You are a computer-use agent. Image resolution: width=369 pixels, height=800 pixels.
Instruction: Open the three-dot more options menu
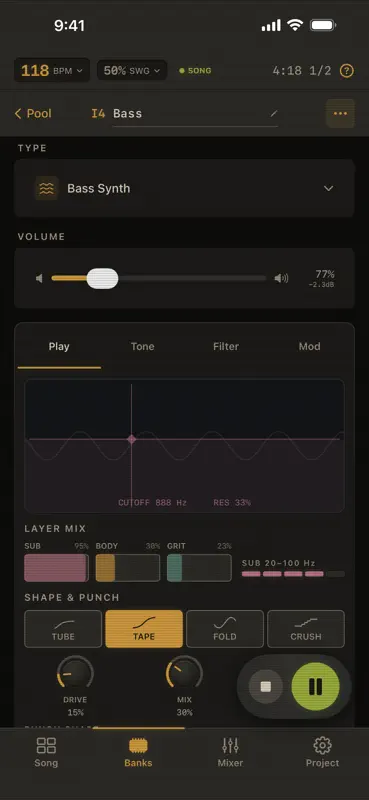(340, 113)
